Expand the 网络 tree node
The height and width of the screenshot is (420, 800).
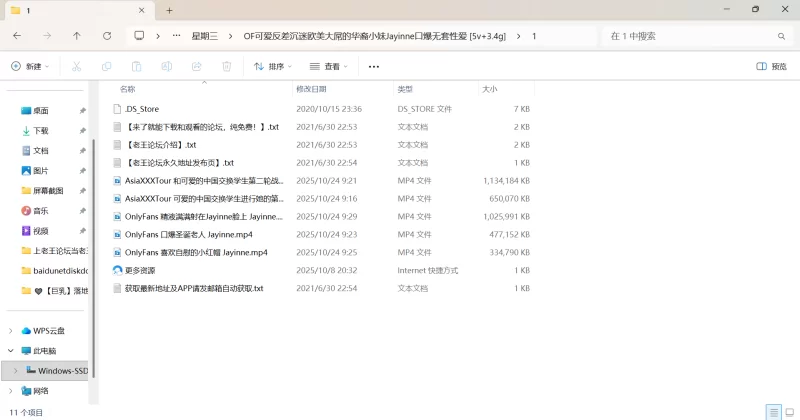pyautogui.click(x=11, y=391)
